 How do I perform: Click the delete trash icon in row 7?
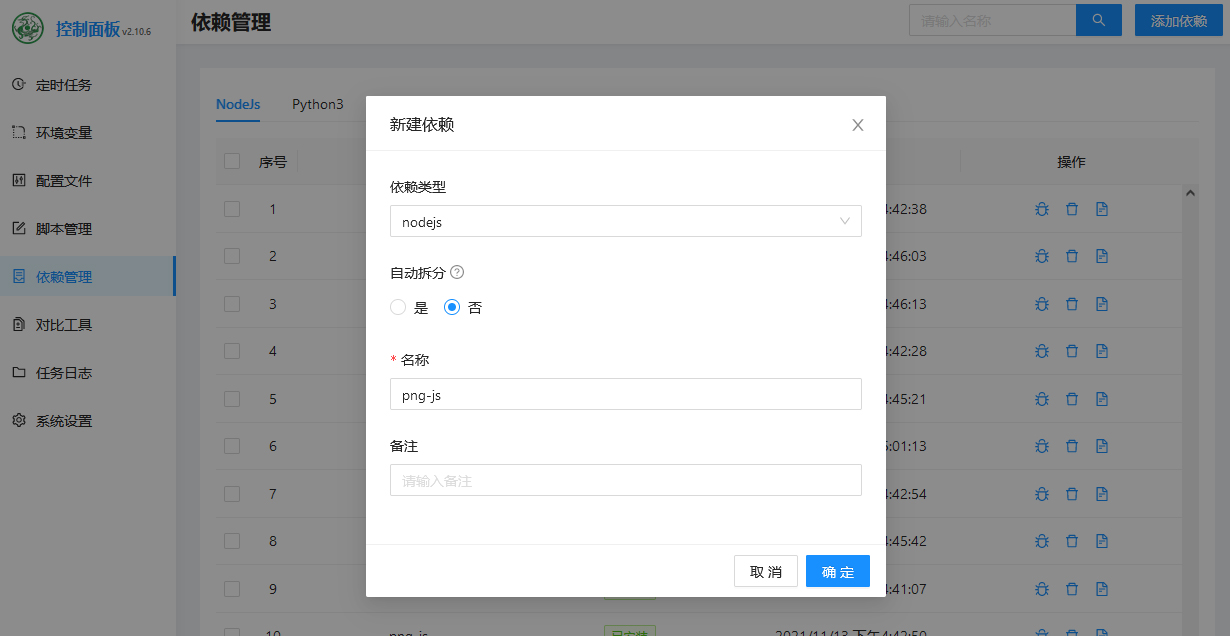(1071, 494)
